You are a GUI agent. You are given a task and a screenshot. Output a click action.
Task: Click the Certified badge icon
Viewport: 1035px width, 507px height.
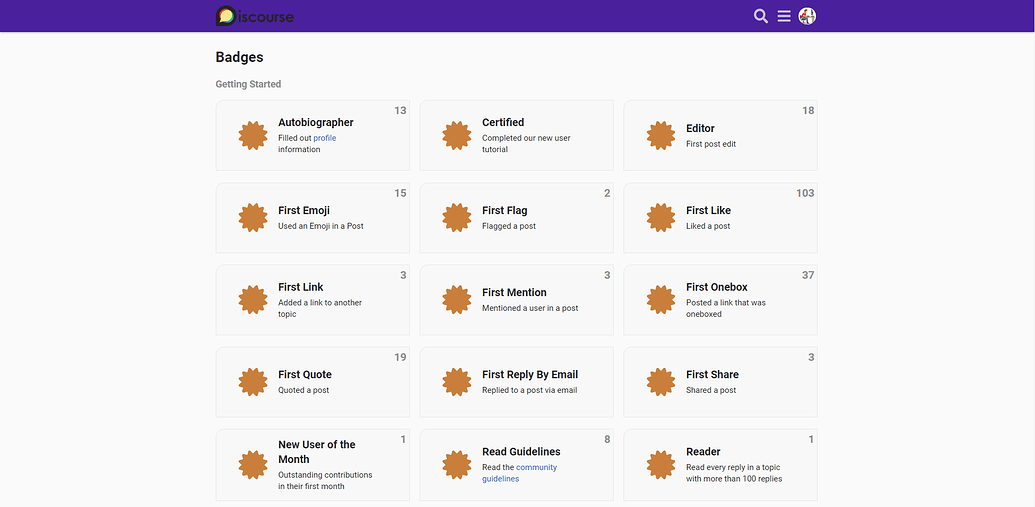(x=457, y=136)
